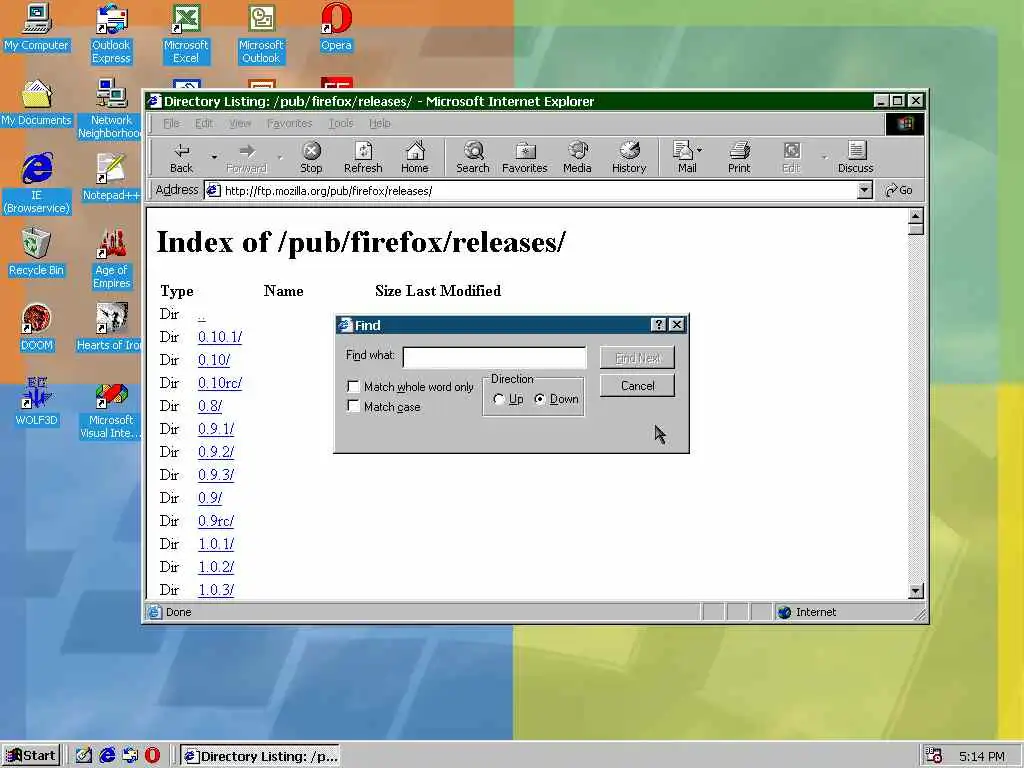Click the system tray clock showing 5:14 PM
This screenshot has height=768, width=1024.
click(982, 756)
